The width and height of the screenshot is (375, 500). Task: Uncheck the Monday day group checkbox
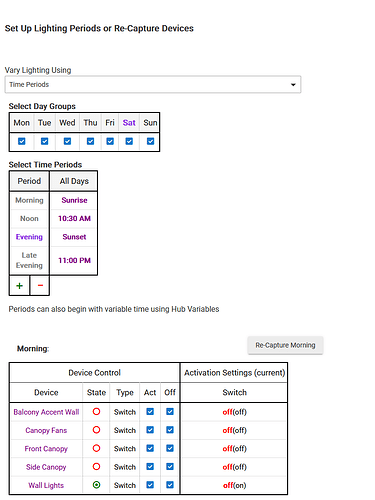pos(22,141)
